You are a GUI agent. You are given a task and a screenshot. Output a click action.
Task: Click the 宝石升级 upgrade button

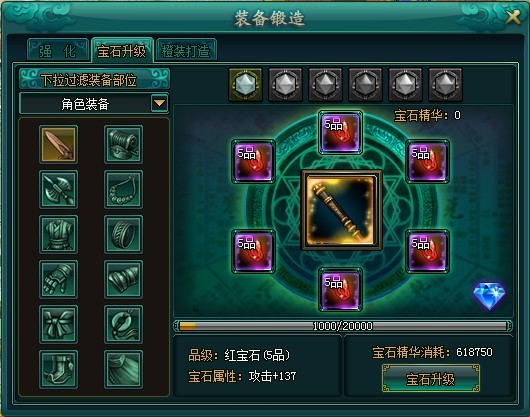tap(431, 378)
